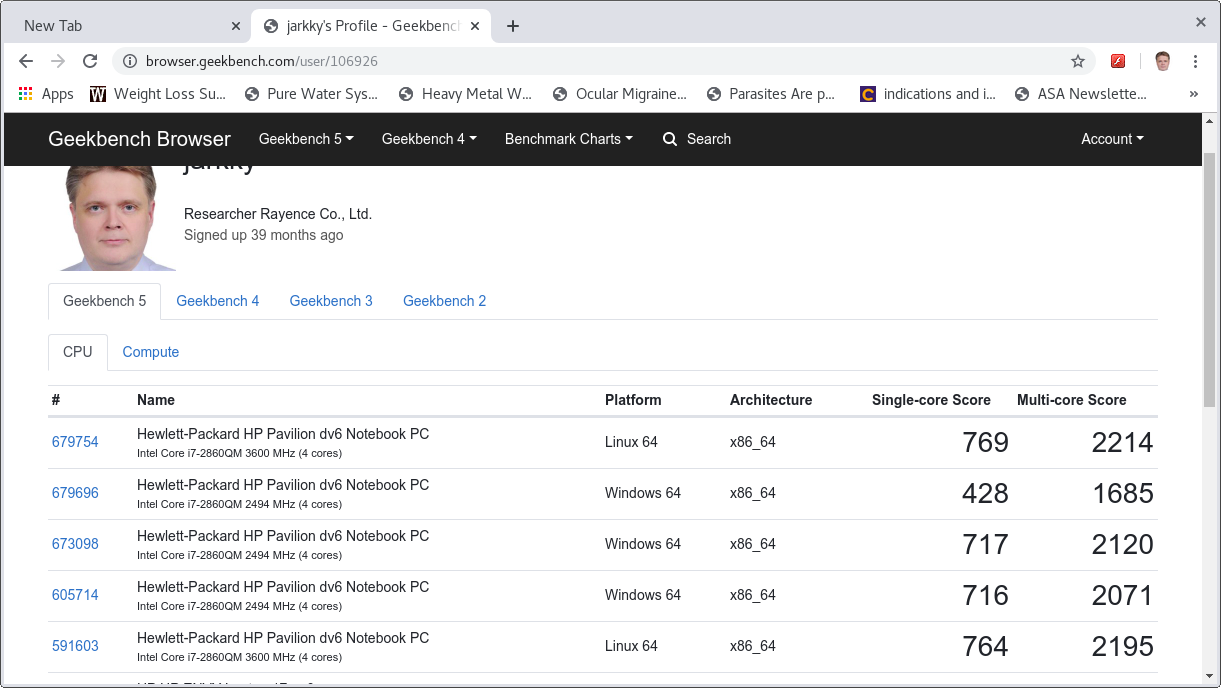Image resolution: width=1221 pixels, height=688 pixels.
Task: Go back with the browser back arrow
Action: coord(26,61)
